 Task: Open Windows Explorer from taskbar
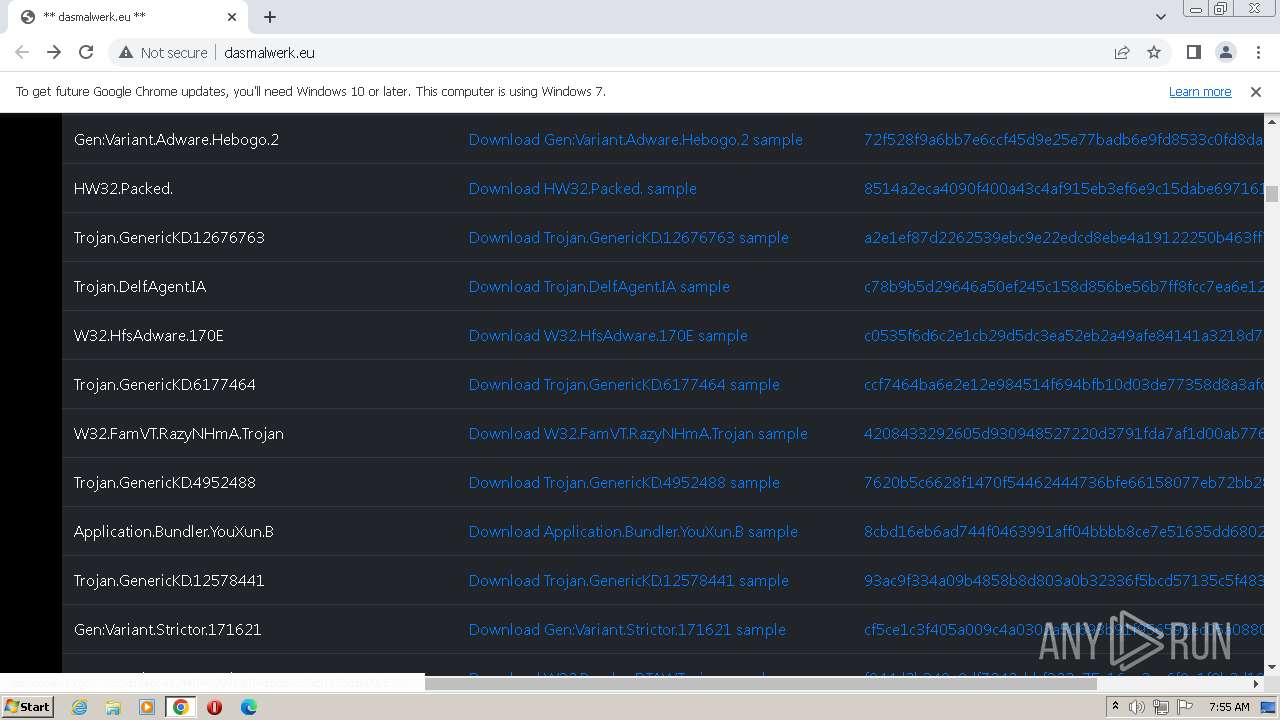point(113,707)
